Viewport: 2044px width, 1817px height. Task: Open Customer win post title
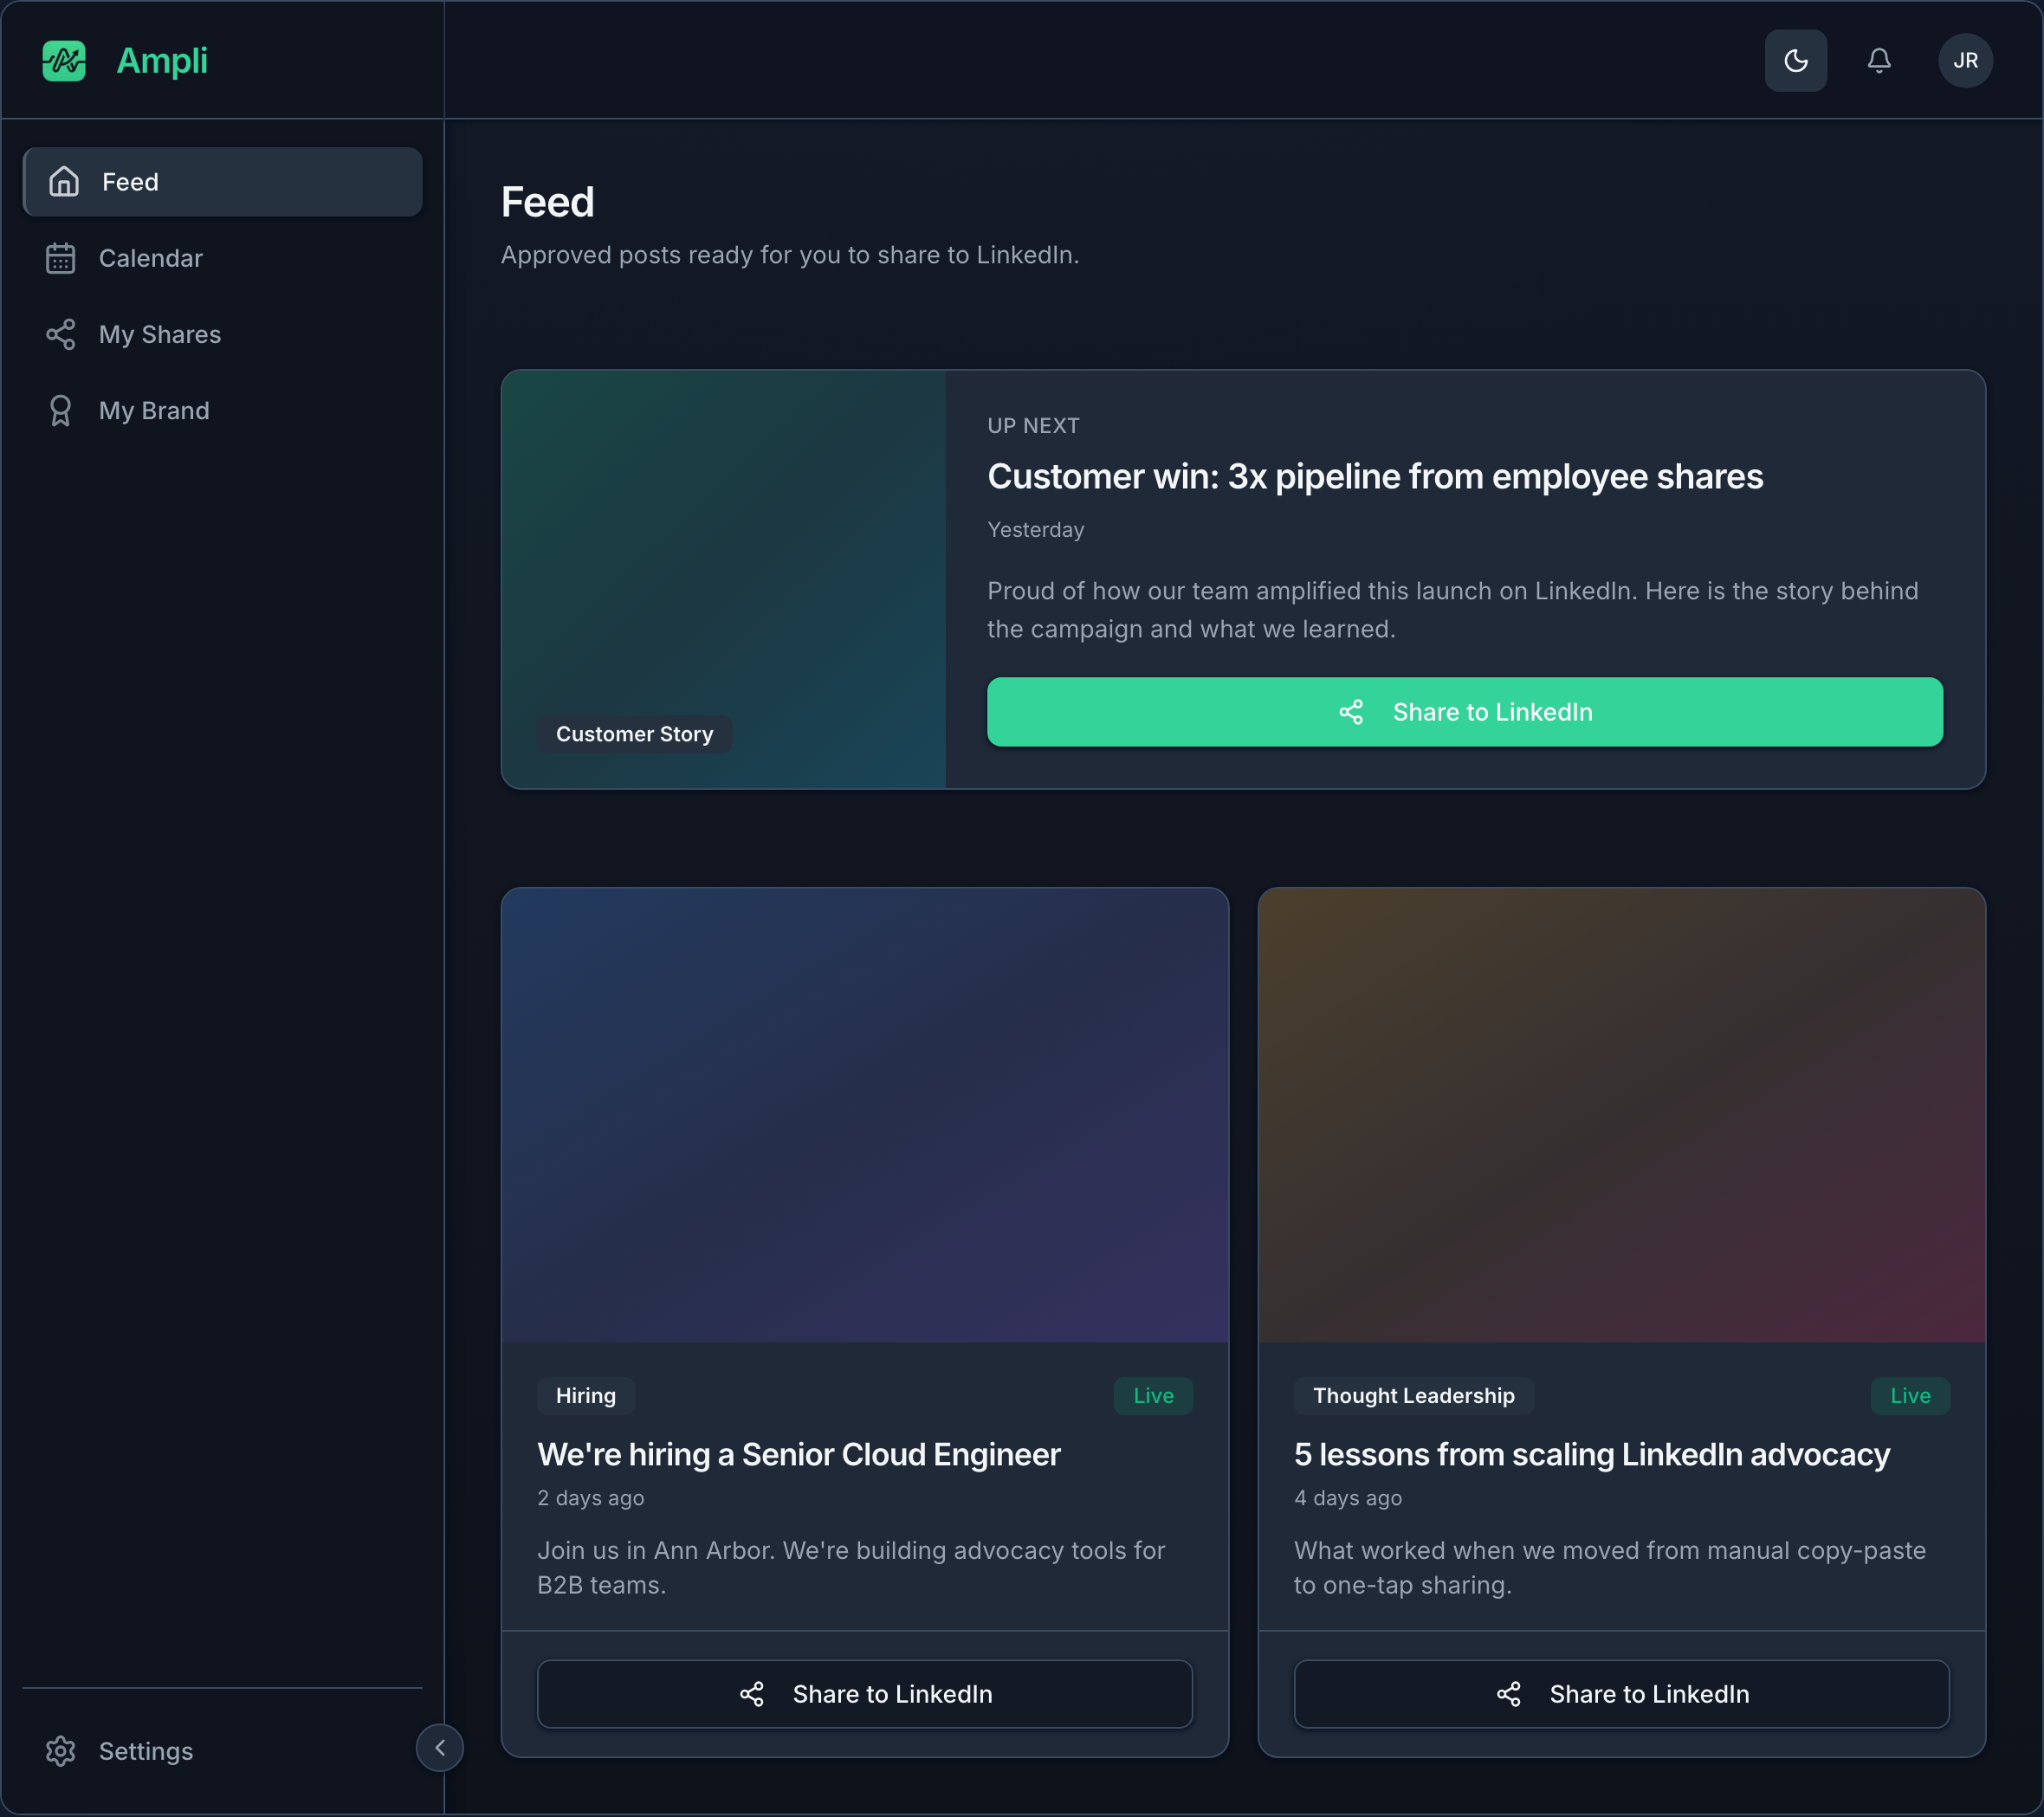pos(1374,476)
